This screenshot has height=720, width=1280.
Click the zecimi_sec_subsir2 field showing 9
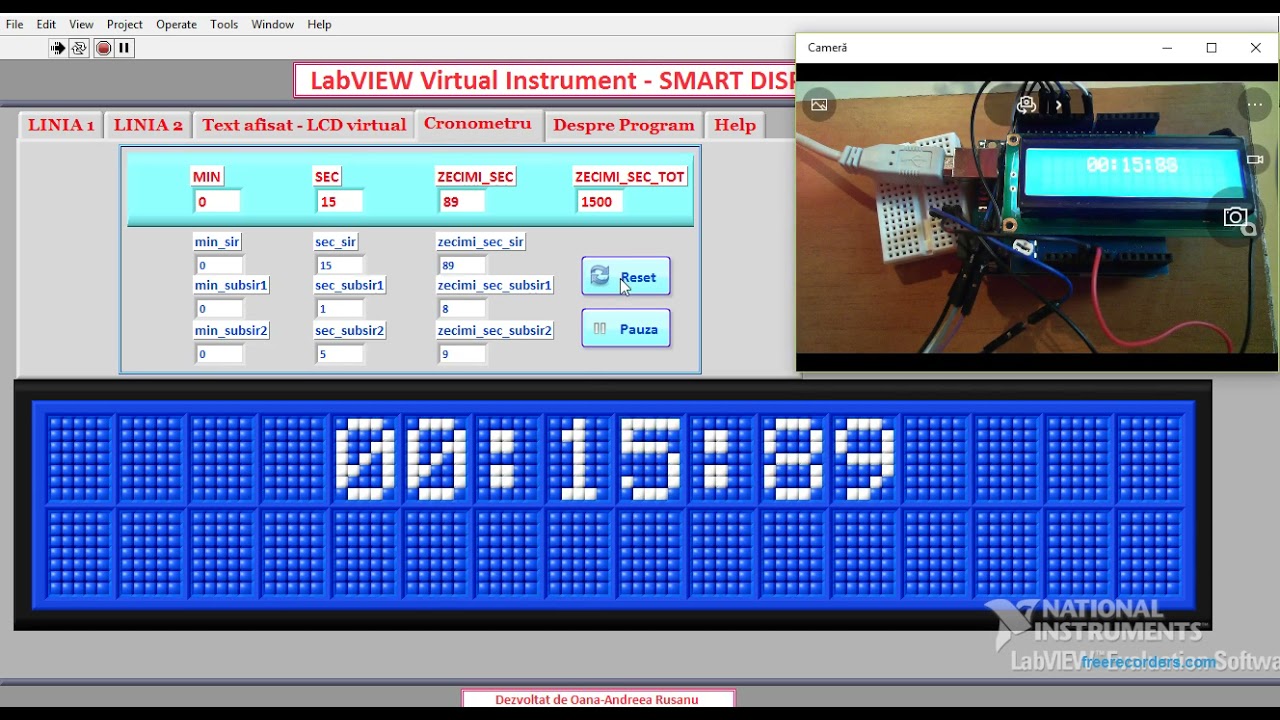[462, 354]
